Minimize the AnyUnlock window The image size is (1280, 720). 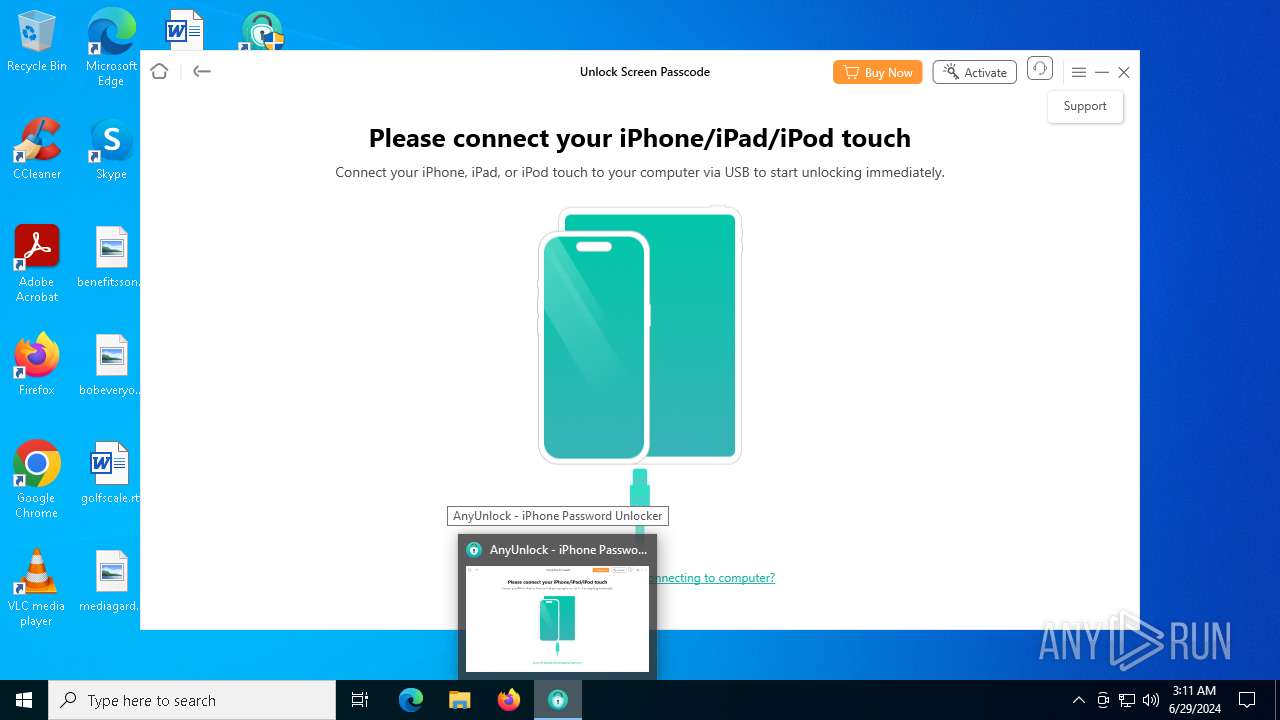(1102, 72)
